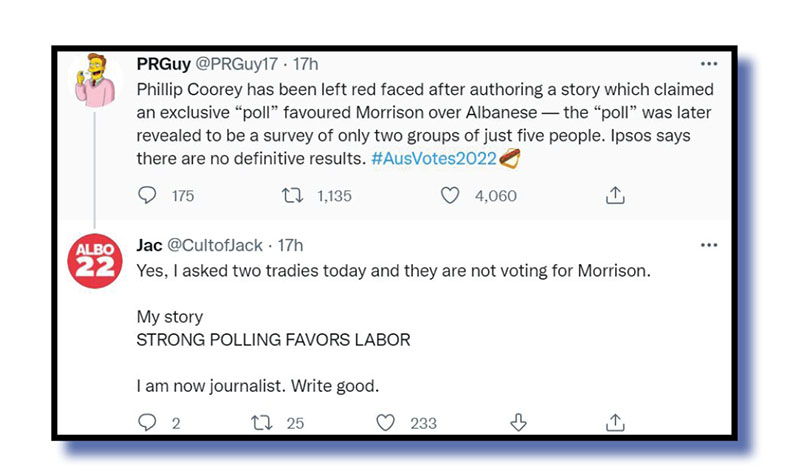Click the download arrow on Jac's tweet
The image size is (794, 475).
518,423
